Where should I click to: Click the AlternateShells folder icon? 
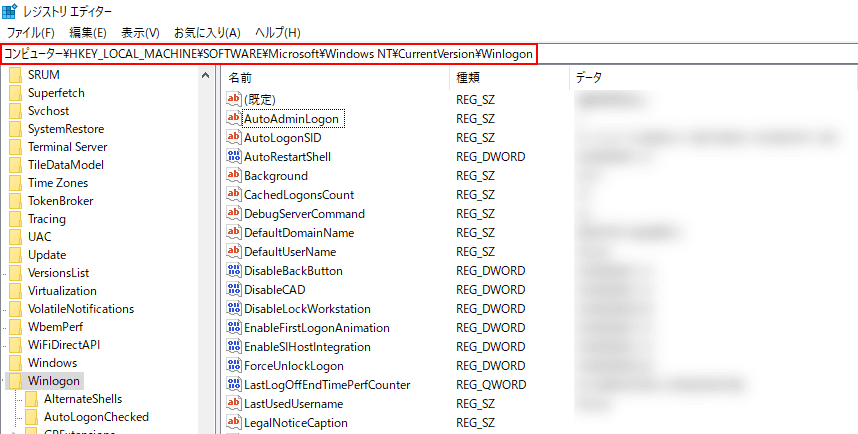coord(31,399)
